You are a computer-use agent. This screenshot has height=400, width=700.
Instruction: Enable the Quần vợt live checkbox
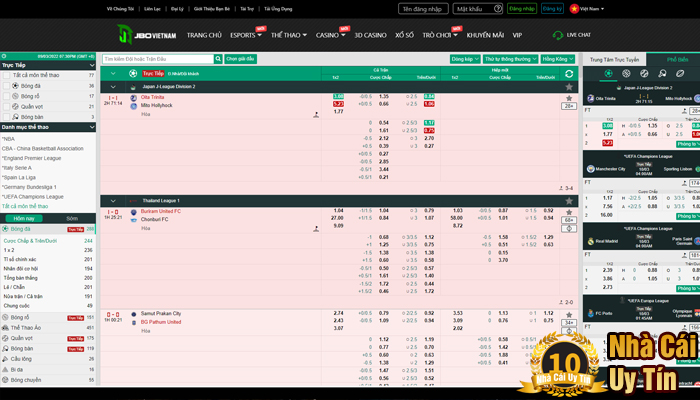[7, 105]
